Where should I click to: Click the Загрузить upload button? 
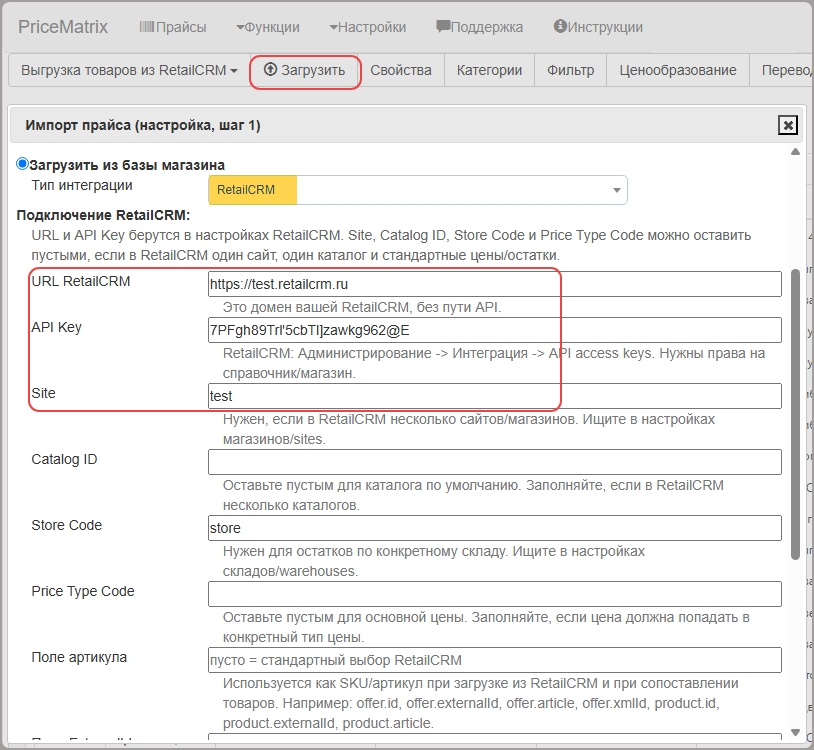click(x=305, y=70)
